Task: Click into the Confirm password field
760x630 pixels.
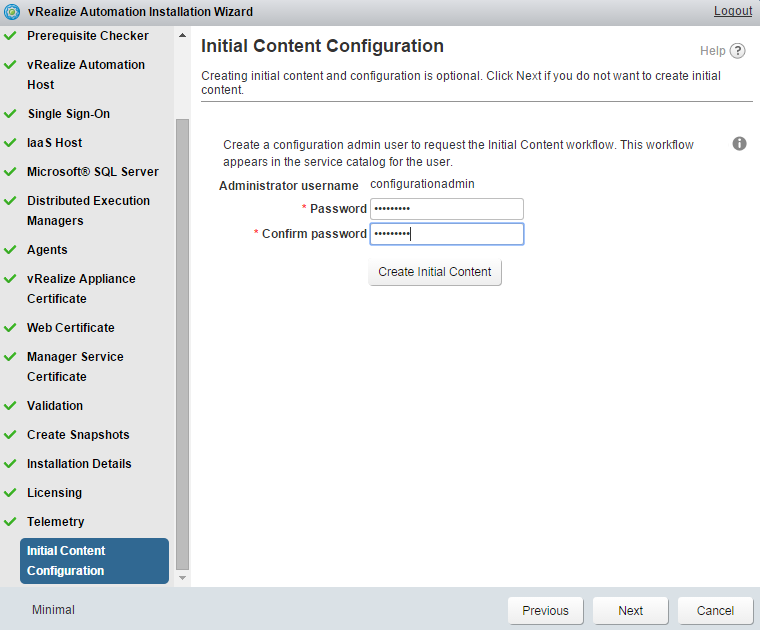Action: click(446, 234)
